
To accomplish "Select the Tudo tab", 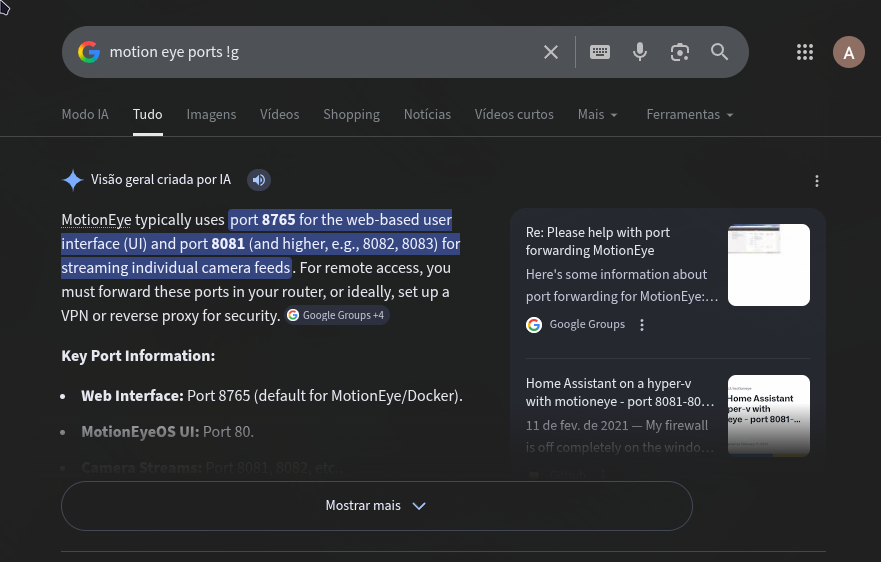I will (148, 114).
